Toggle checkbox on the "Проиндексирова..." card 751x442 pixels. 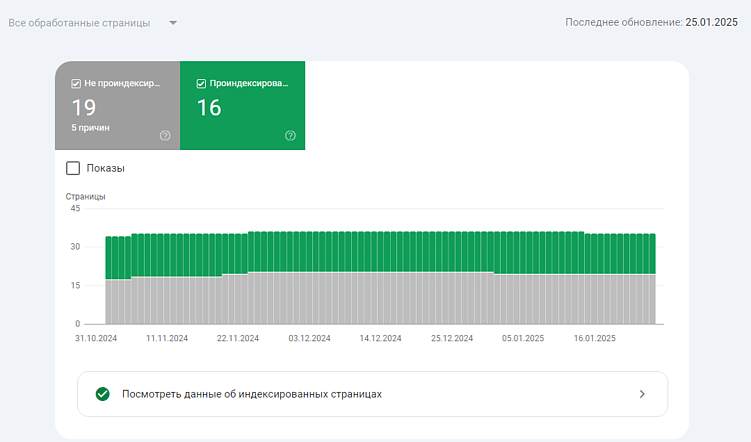coord(201,84)
